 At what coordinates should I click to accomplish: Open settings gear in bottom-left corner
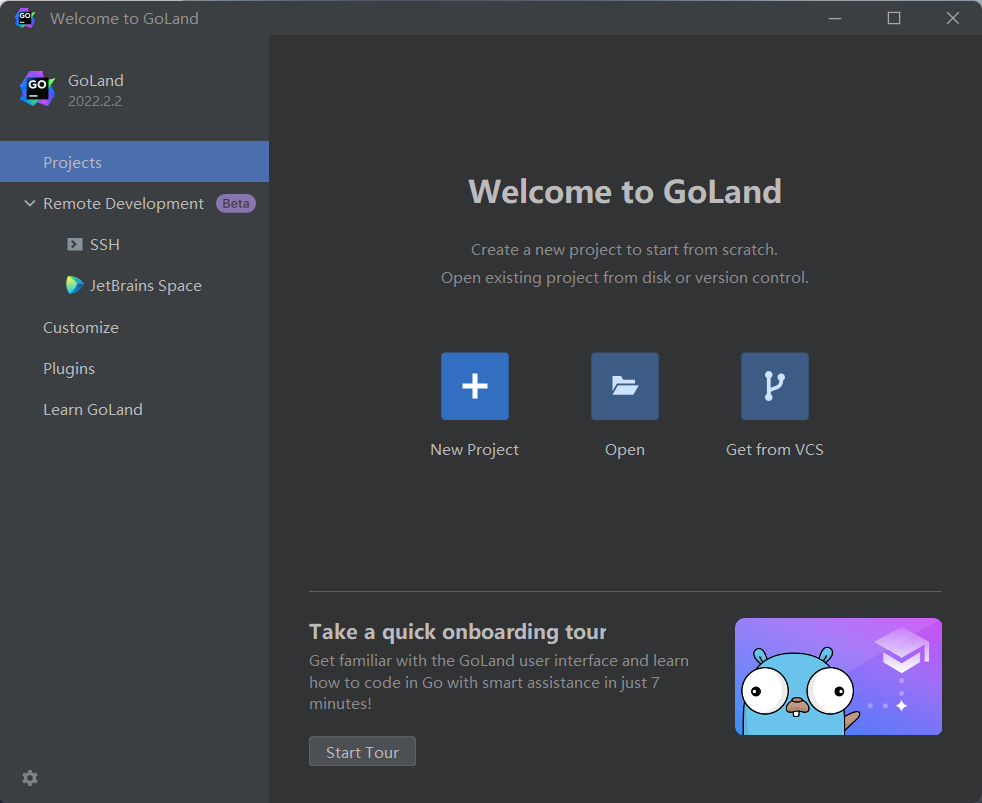30,778
